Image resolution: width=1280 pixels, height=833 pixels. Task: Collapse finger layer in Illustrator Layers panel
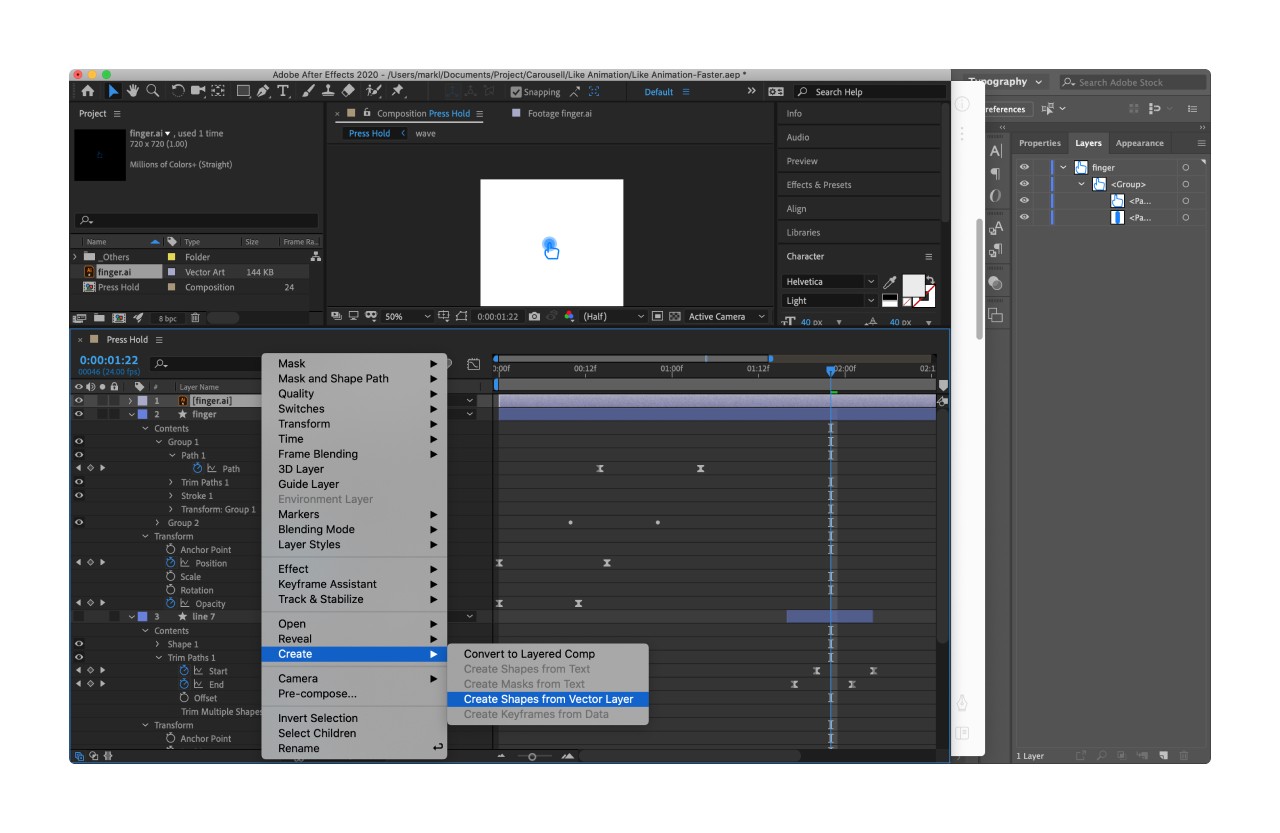(1063, 168)
